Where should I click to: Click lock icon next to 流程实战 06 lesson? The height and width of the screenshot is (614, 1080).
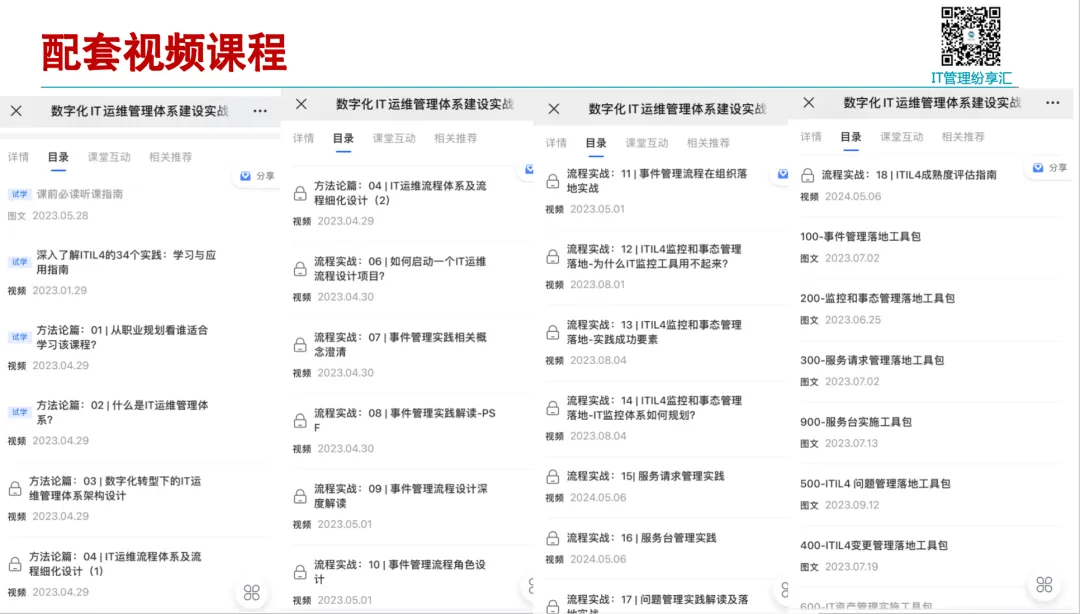click(300, 269)
